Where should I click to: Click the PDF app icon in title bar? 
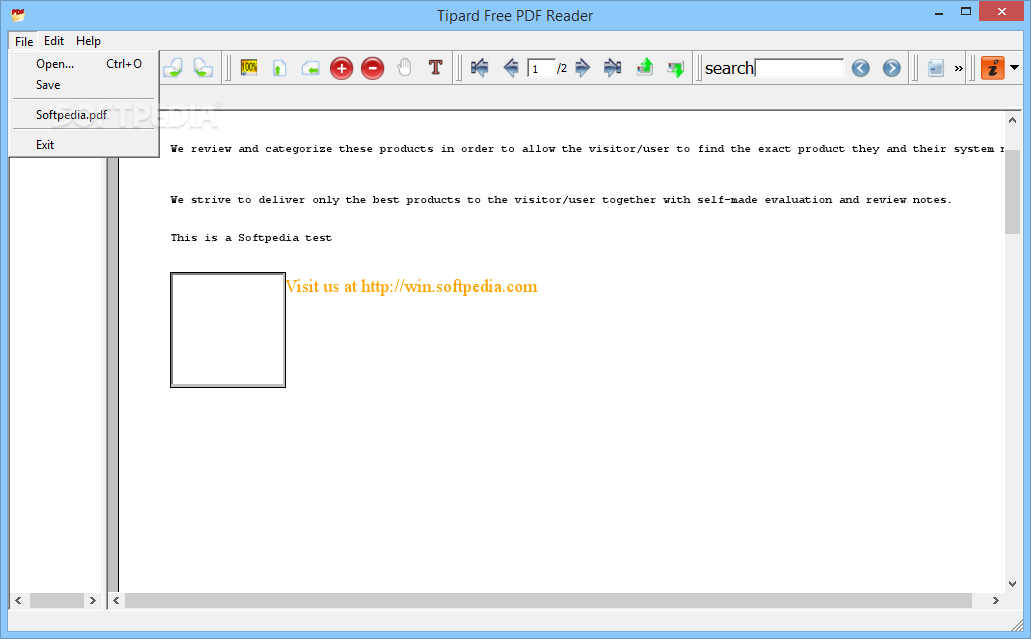pos(18,14)
